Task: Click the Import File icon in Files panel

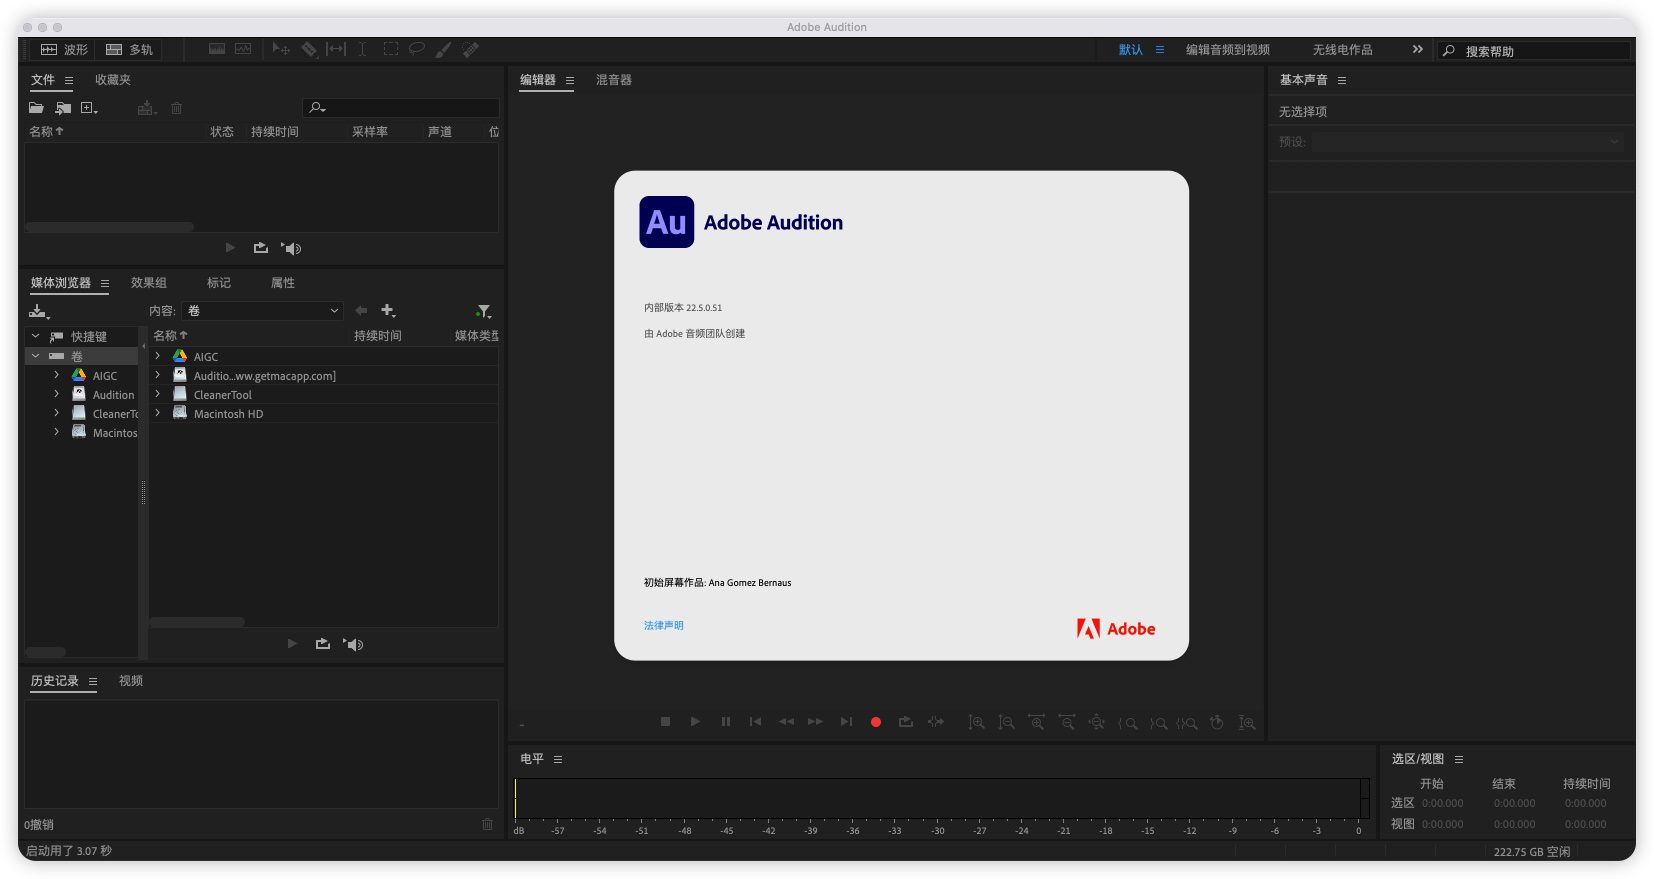Action: [x=63, y=108]
